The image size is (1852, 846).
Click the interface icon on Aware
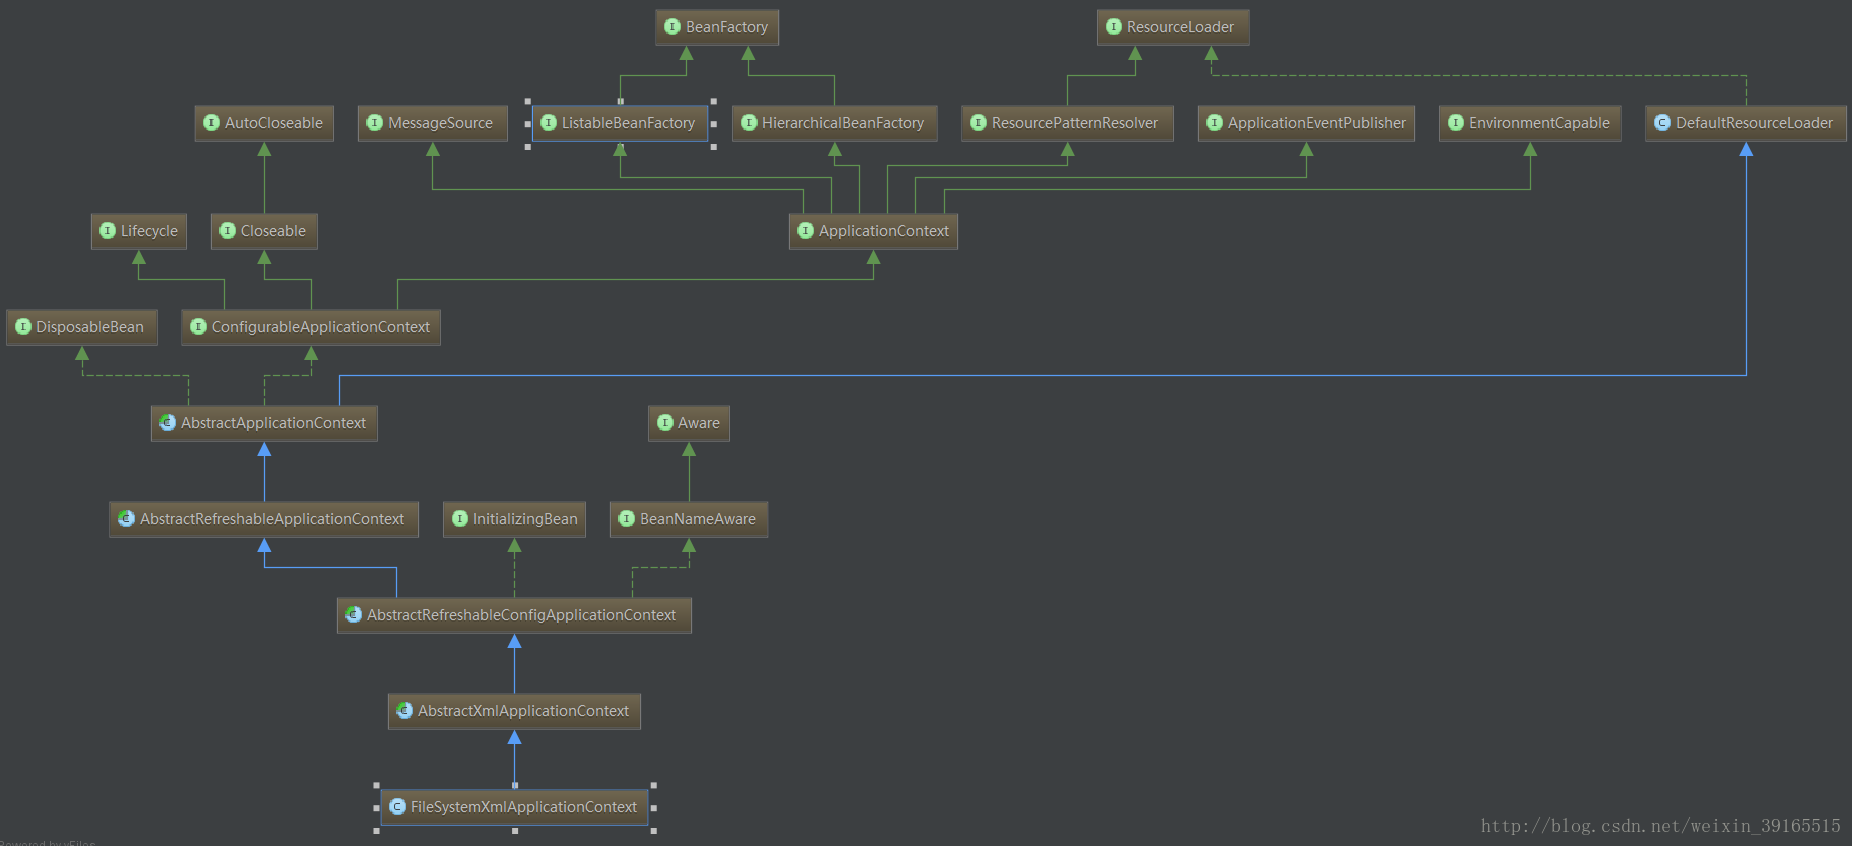(665, 423)
